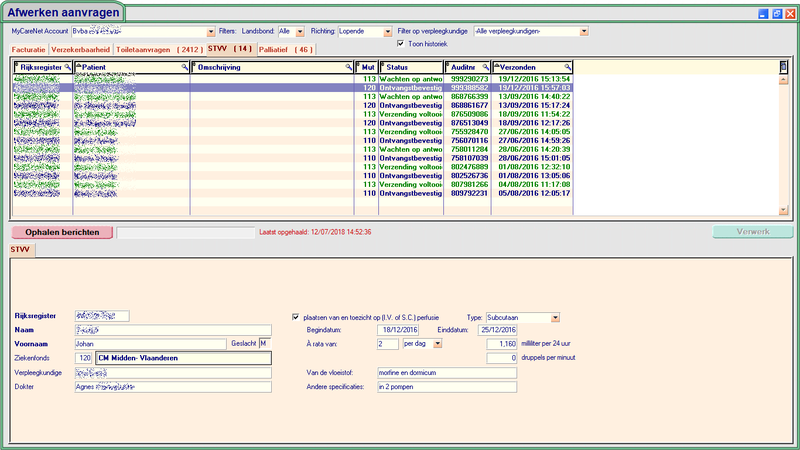Click the search icon in Rijksregister column header
This screenshot has width=800, height=450.
[67, 66]
